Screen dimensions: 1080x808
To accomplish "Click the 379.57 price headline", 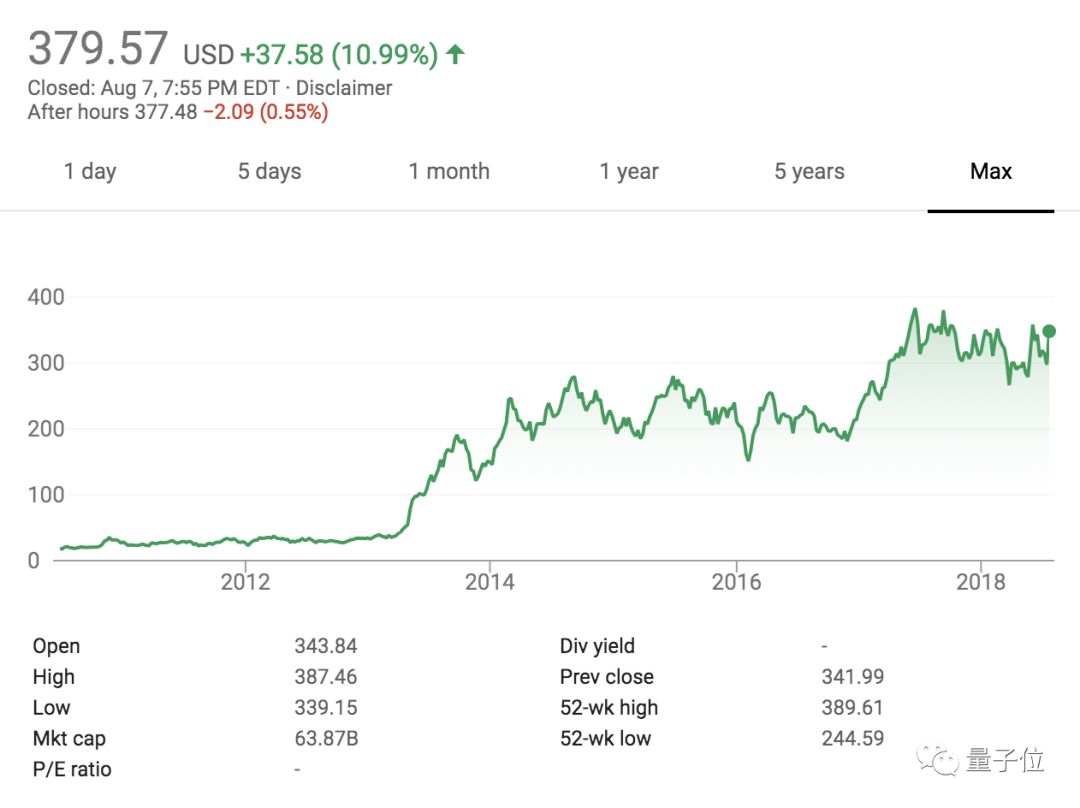I will (x=97, y=48).
